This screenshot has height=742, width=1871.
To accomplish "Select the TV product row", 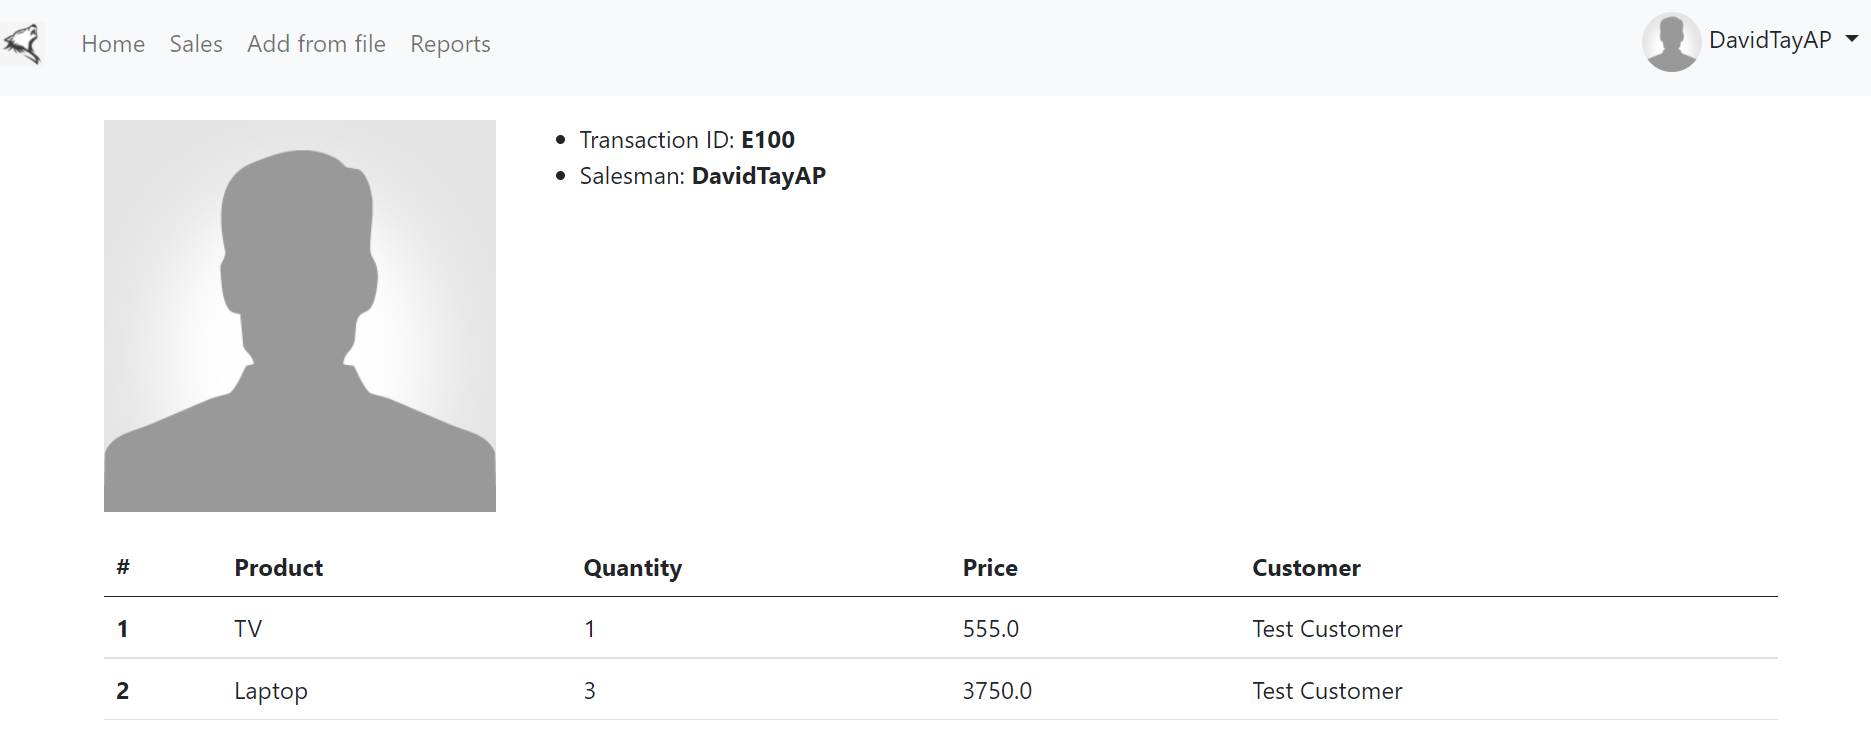I will [248, 629].
